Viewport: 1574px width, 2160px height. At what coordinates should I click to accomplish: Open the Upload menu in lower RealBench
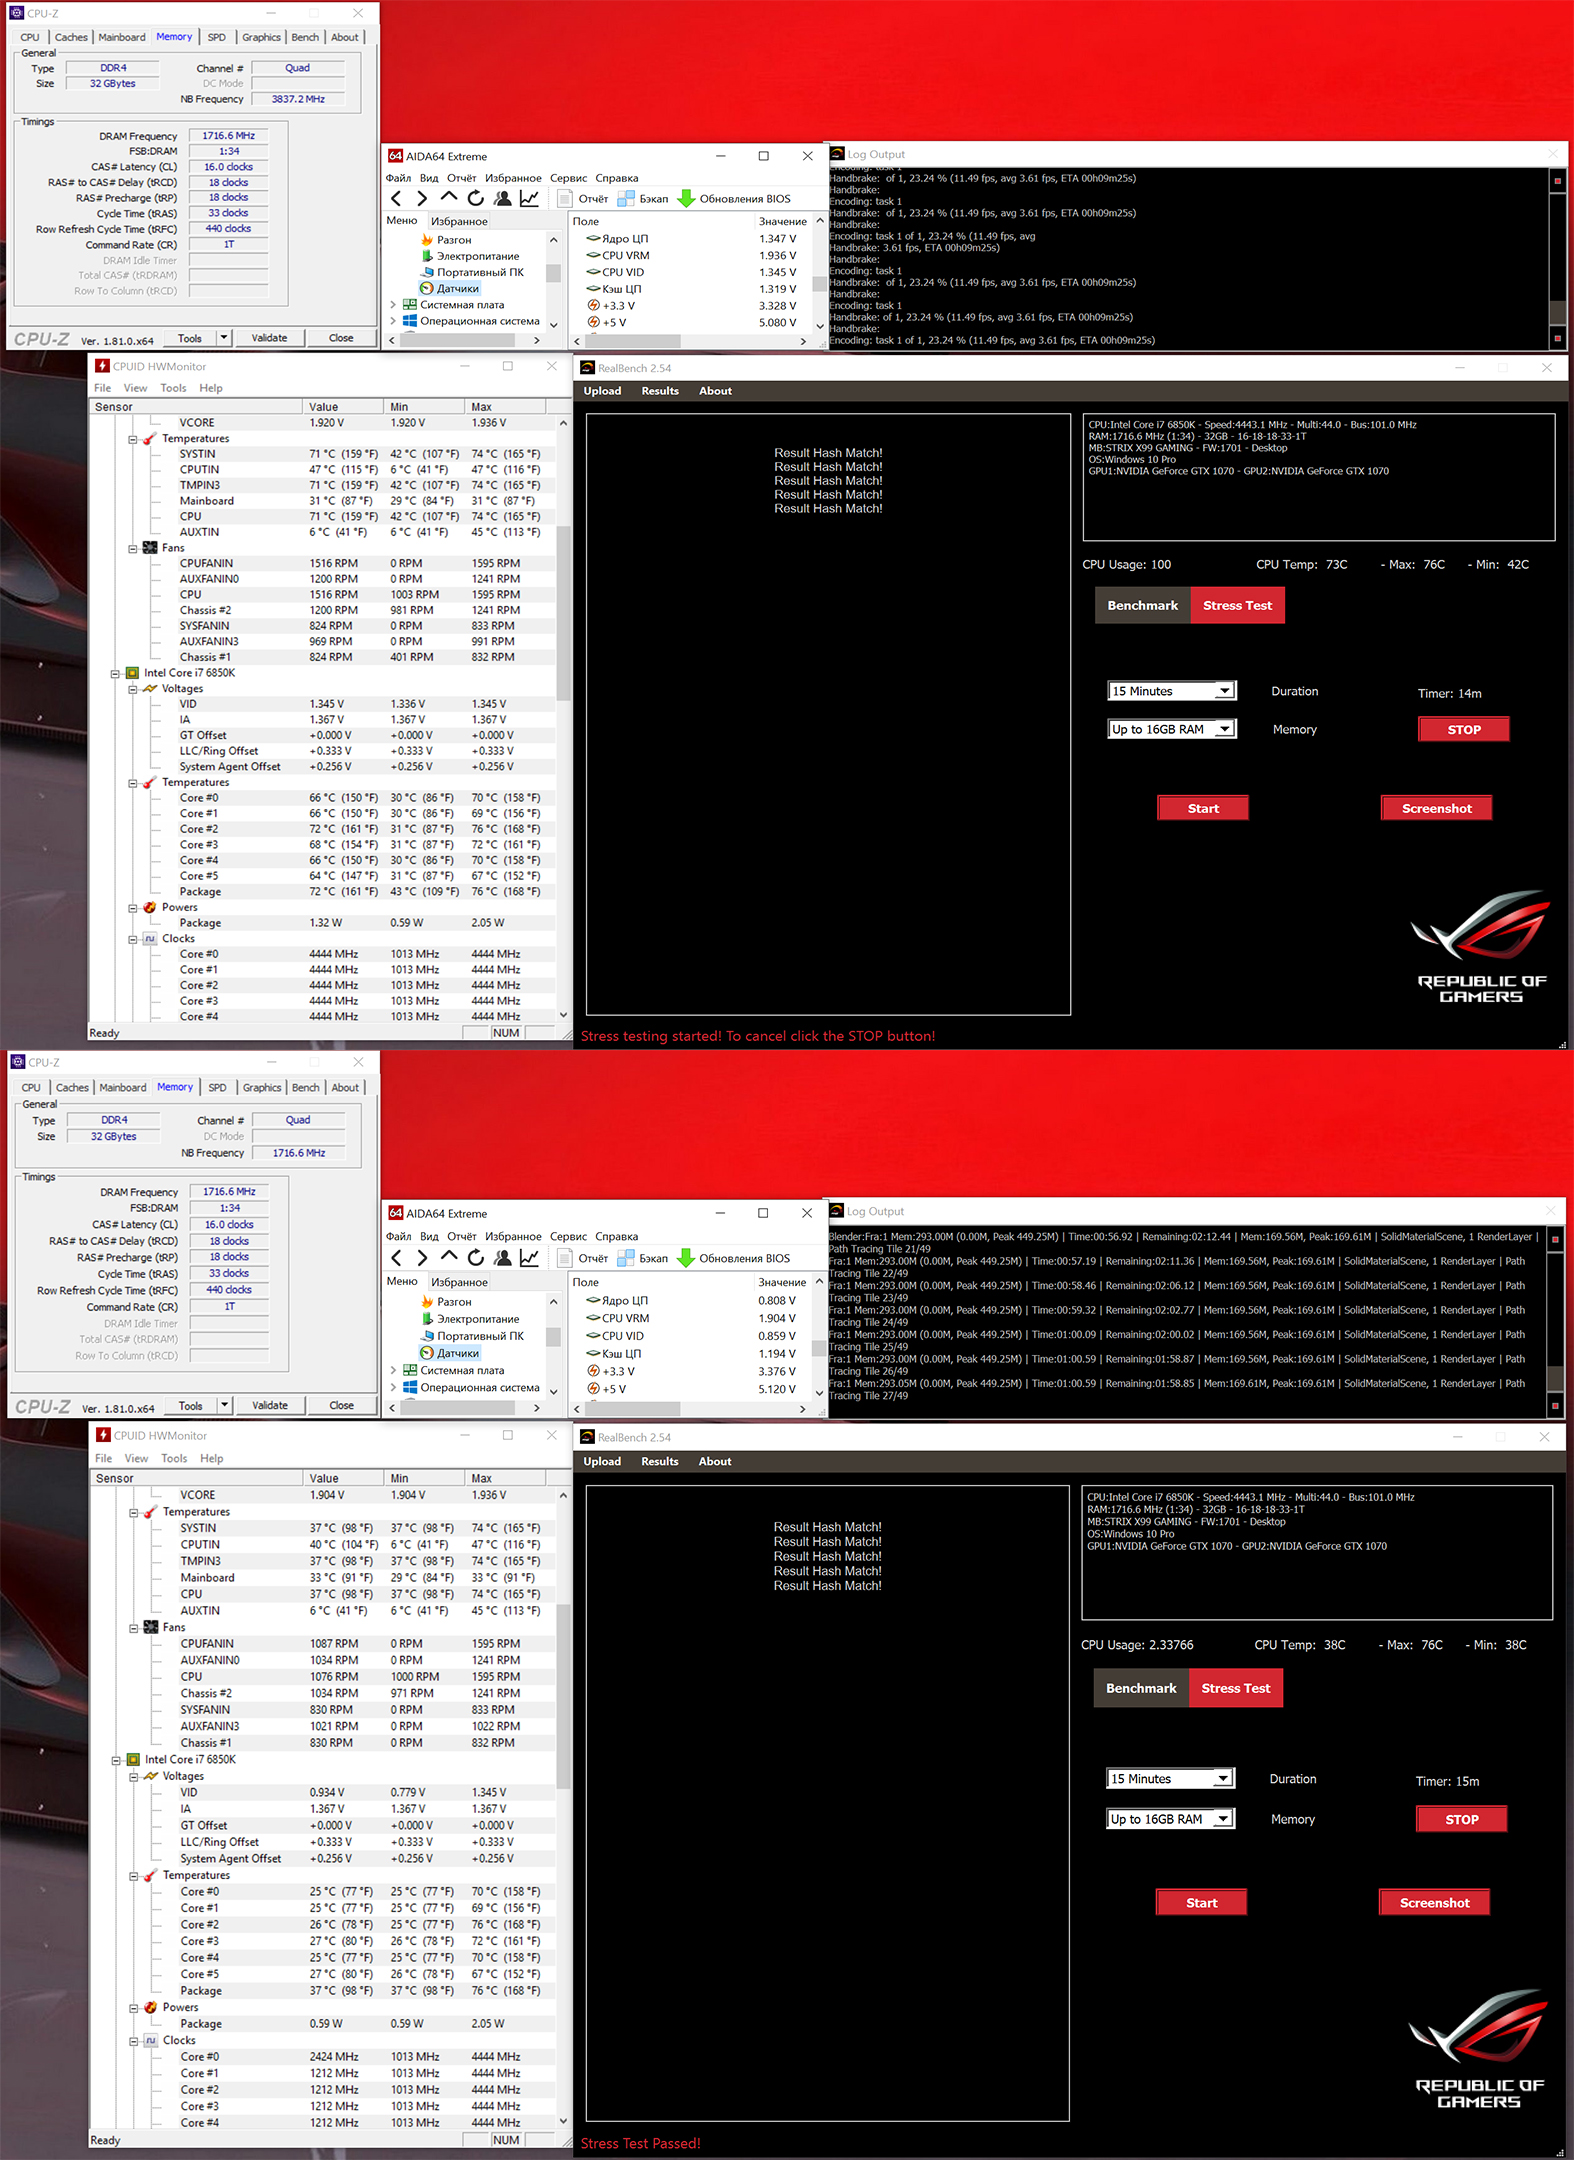(x=602, y=1461)
